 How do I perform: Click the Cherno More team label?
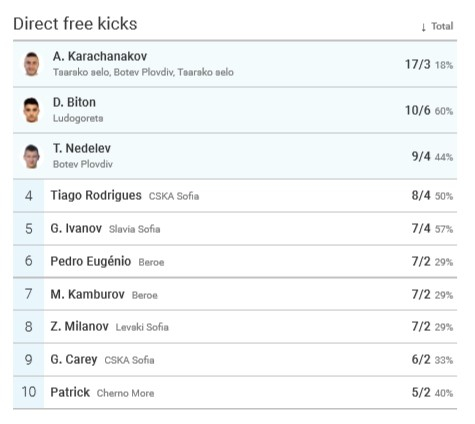(125, 393)
